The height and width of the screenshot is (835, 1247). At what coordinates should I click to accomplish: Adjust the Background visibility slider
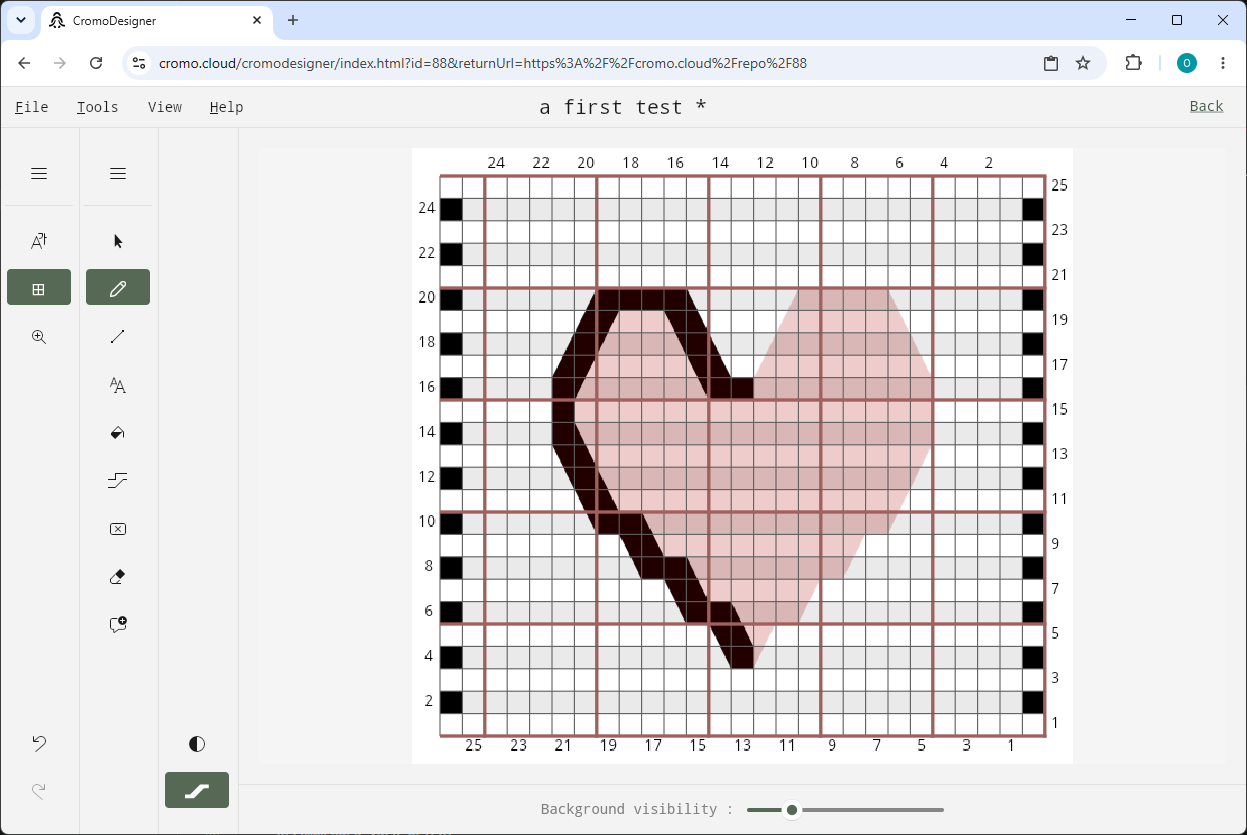point(845,810)
